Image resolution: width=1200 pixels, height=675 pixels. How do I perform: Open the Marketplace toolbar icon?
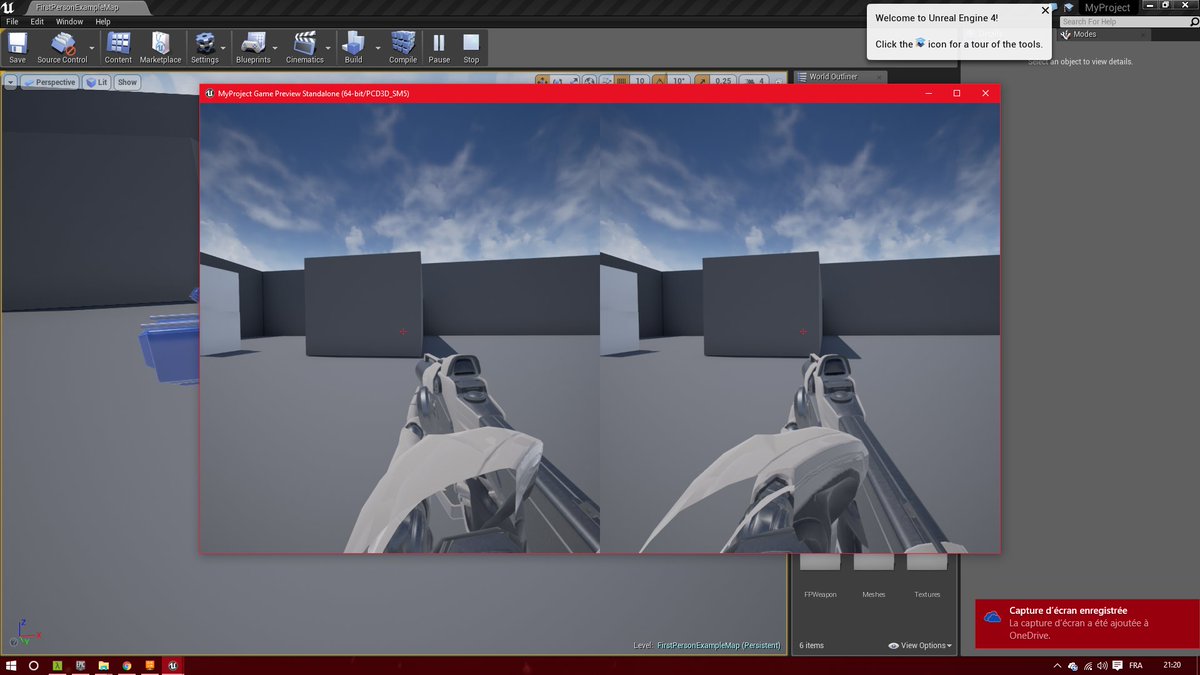(160, 48)
